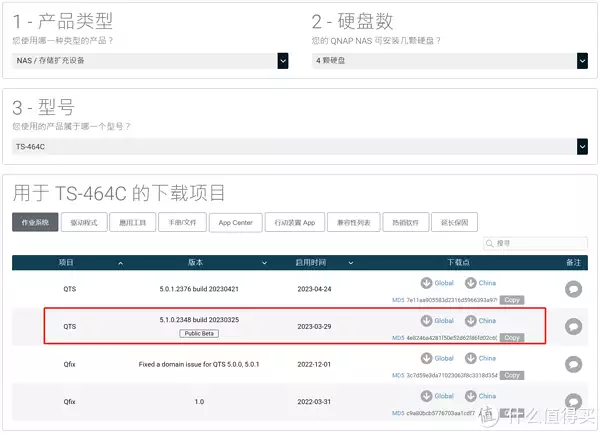This screenshot has height=433, width=600.
Task: Switch to the 行动装置 App tab
Action: 295,222
